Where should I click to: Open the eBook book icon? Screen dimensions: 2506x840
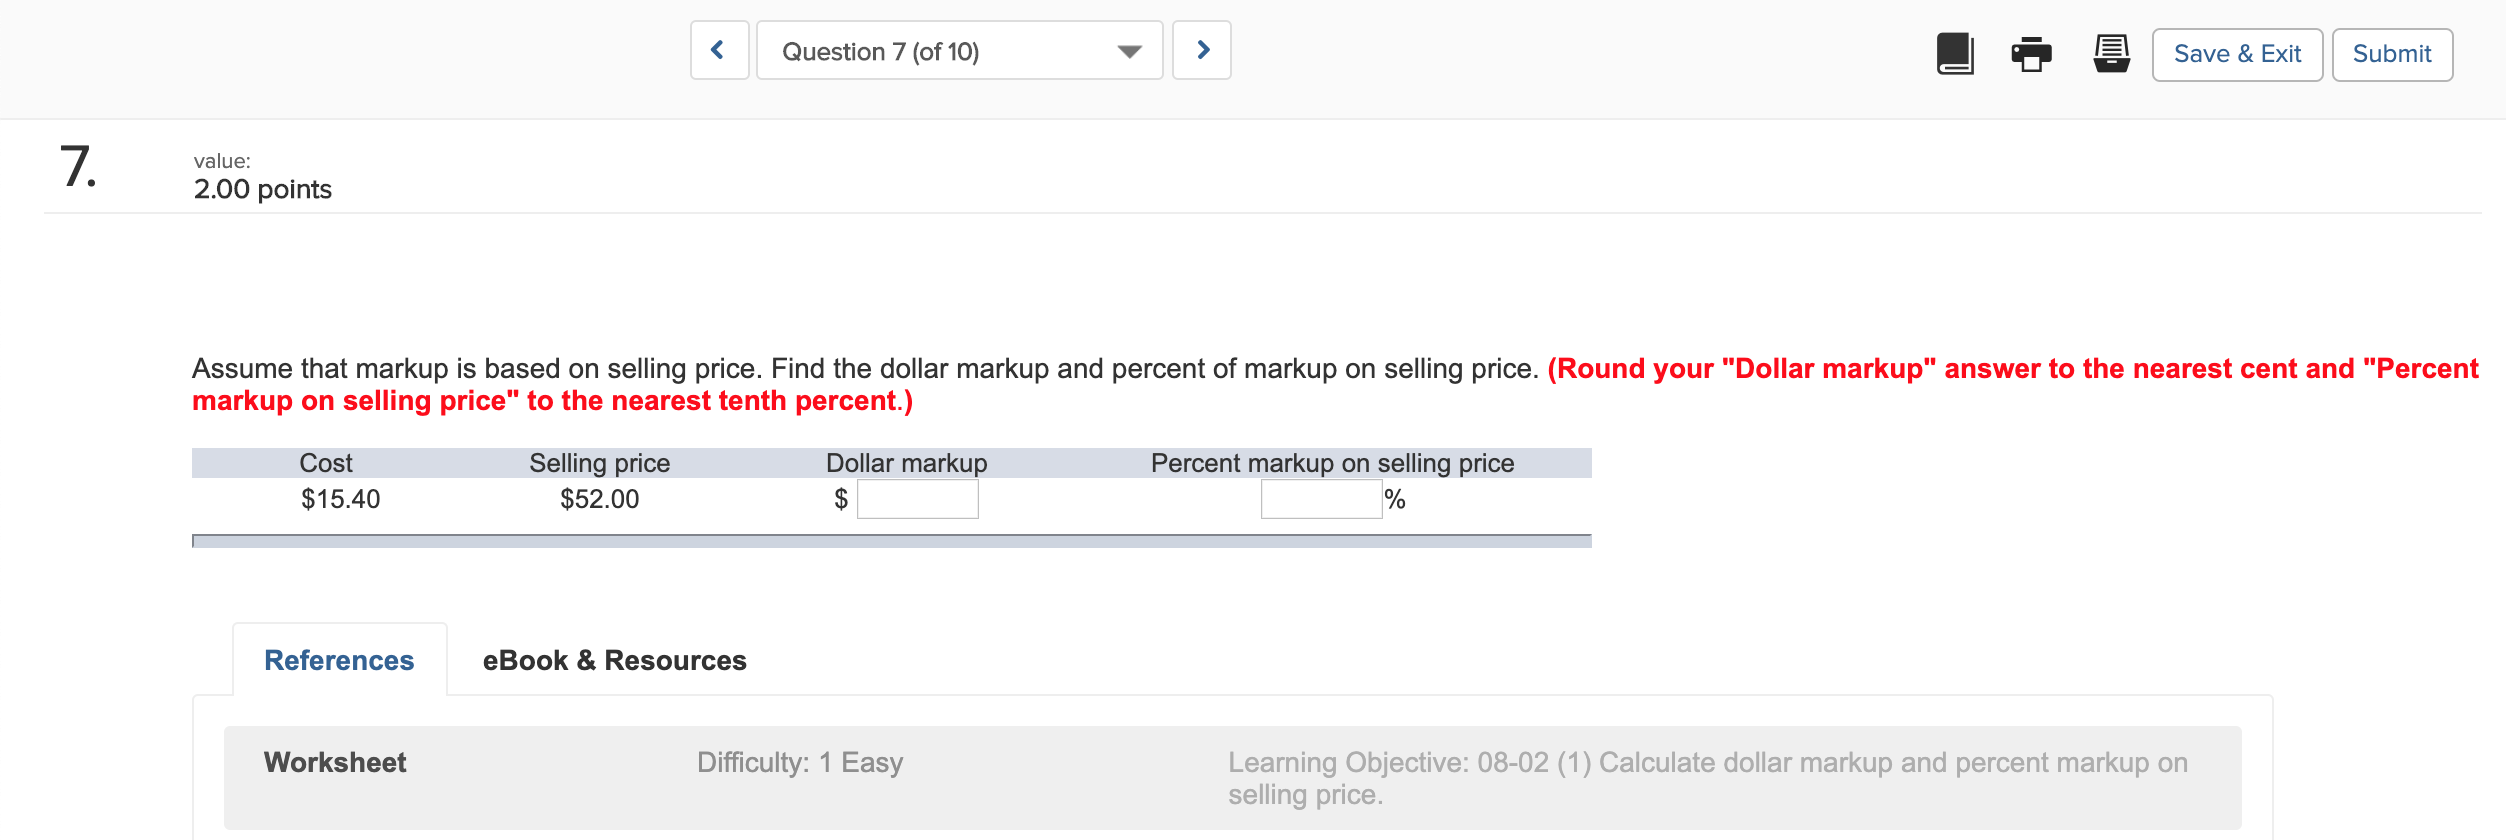1955,53
